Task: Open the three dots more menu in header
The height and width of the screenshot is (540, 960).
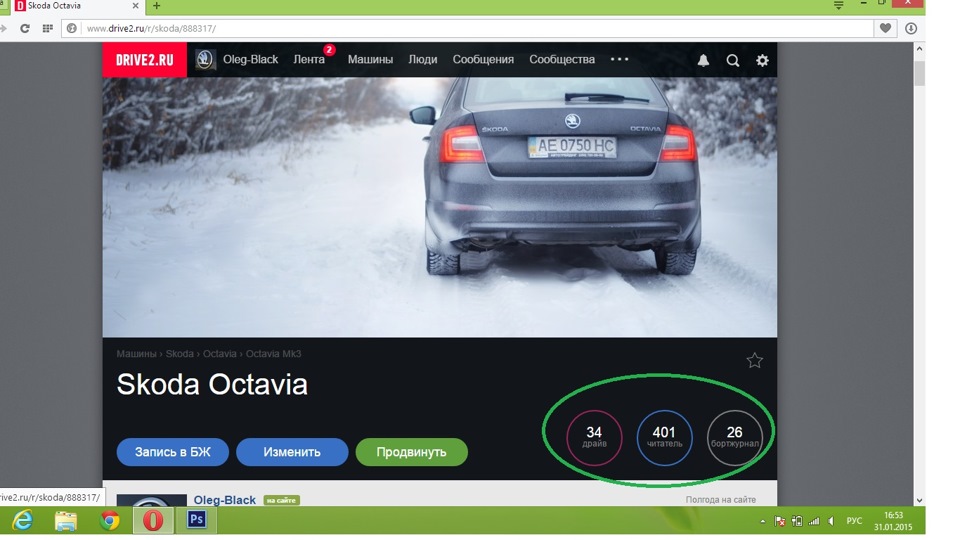Action: tap(620, 59)
